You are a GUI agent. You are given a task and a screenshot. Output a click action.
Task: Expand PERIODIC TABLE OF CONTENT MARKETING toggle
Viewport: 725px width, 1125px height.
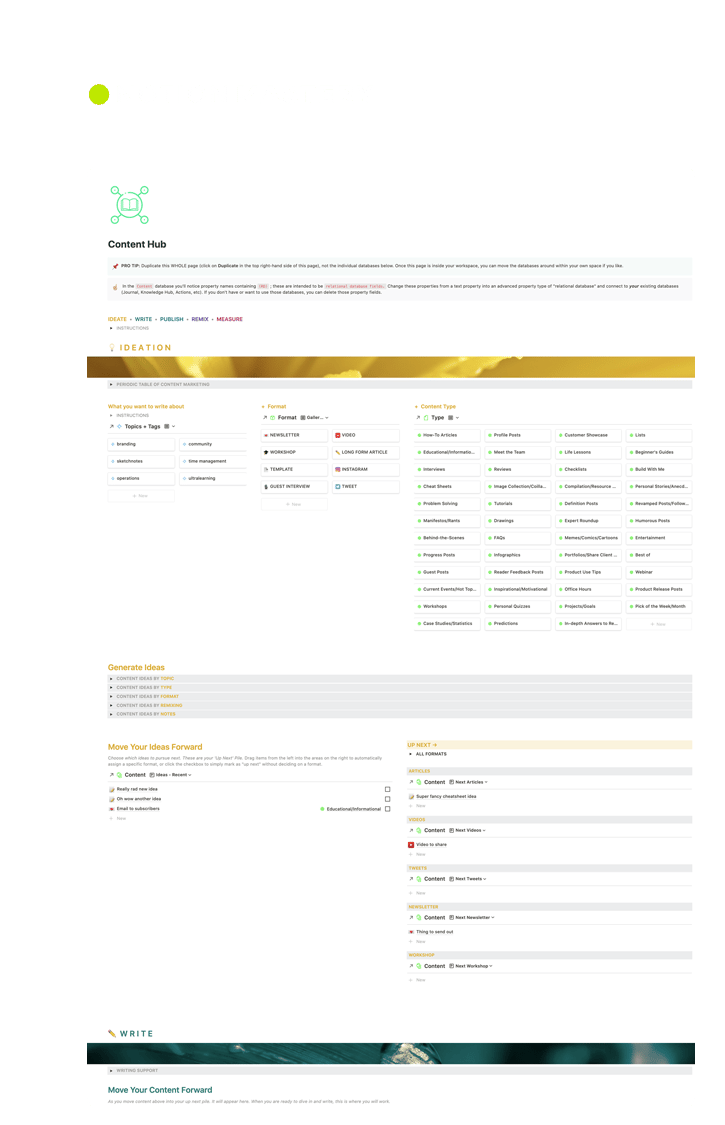coord(111,385)
